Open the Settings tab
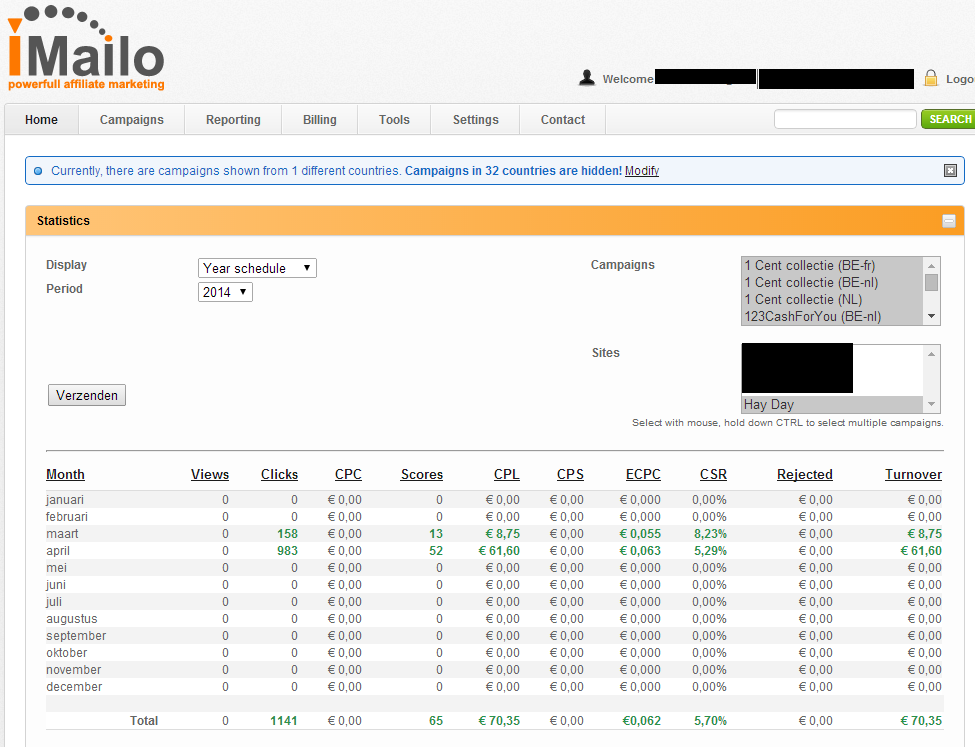Image resolution: width=975 pixels, height=747 pixels. [x=475, y=119]
